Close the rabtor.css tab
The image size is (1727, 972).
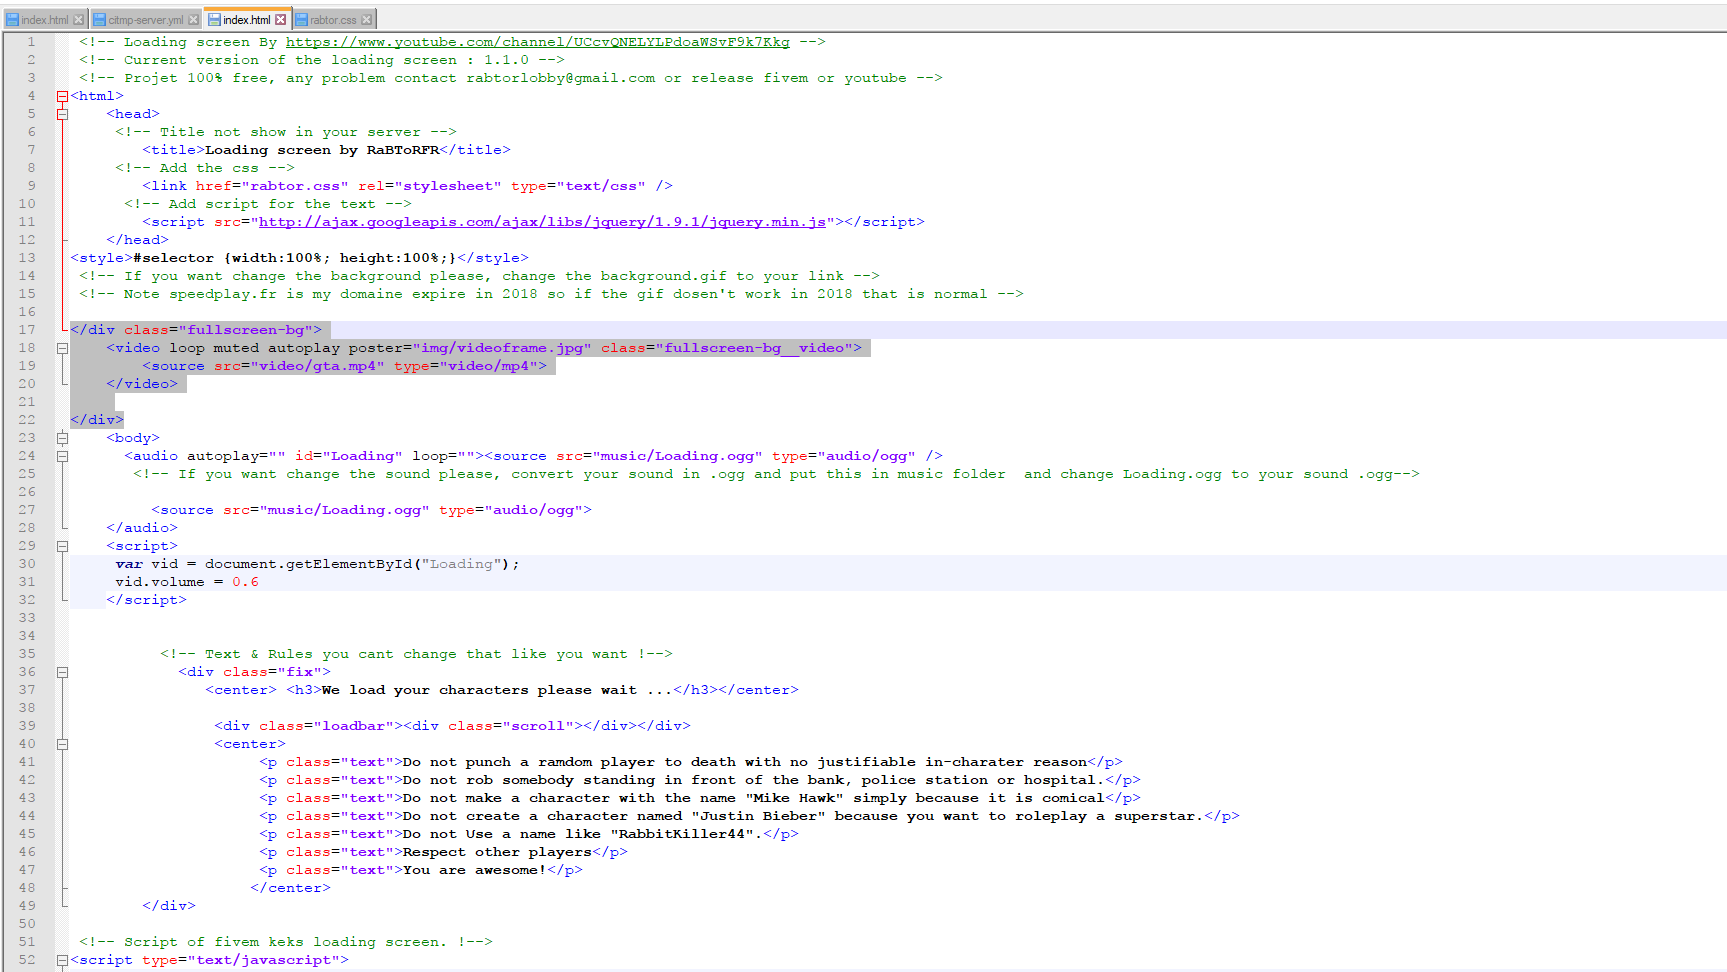367,20
